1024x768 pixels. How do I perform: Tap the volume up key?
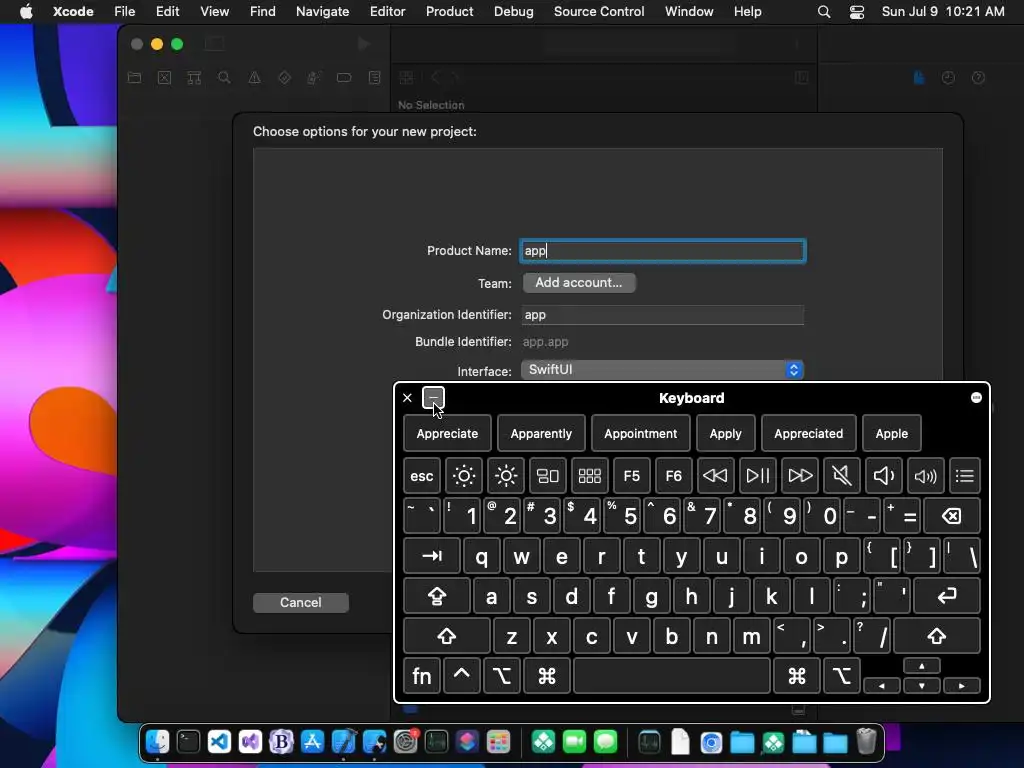tap(925, 475)
